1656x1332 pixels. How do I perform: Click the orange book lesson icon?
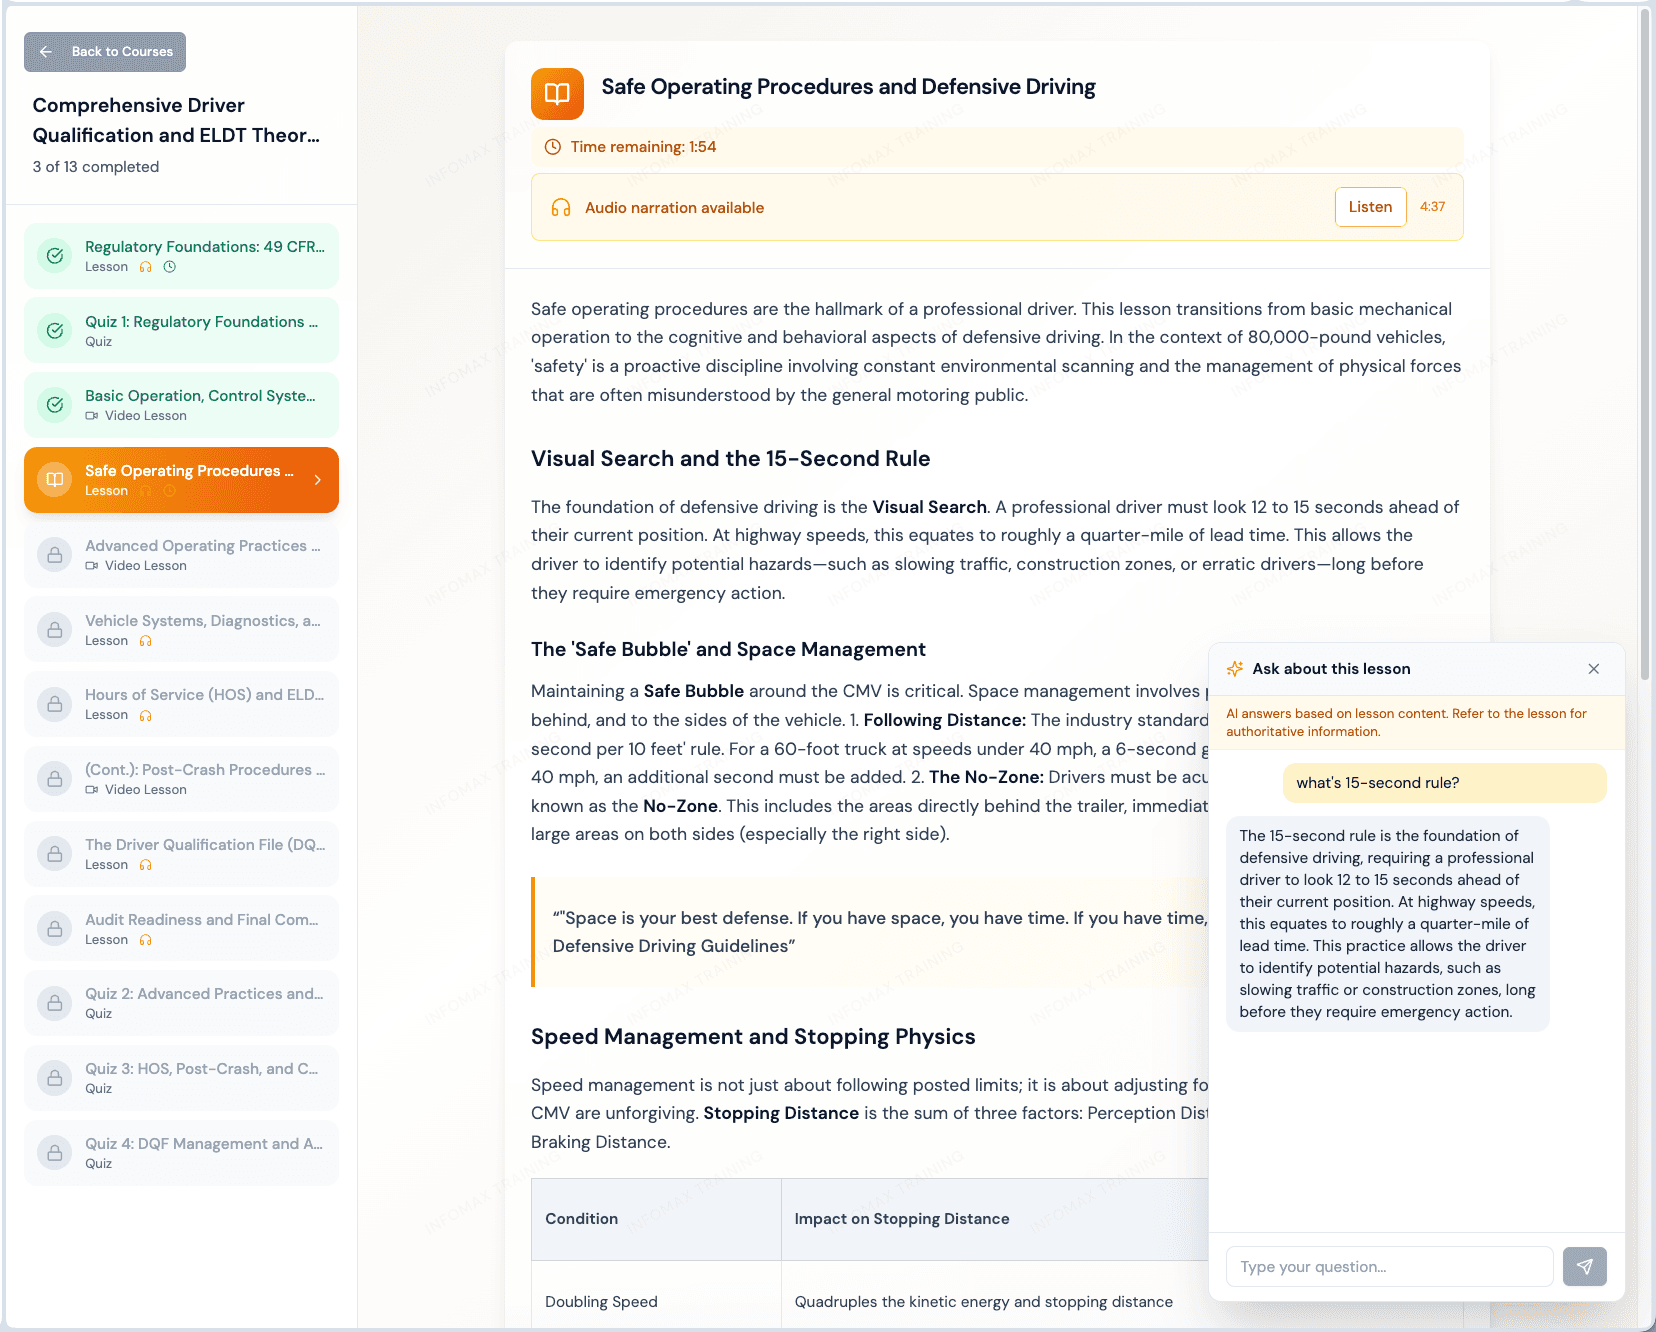(x=557, y=94)
